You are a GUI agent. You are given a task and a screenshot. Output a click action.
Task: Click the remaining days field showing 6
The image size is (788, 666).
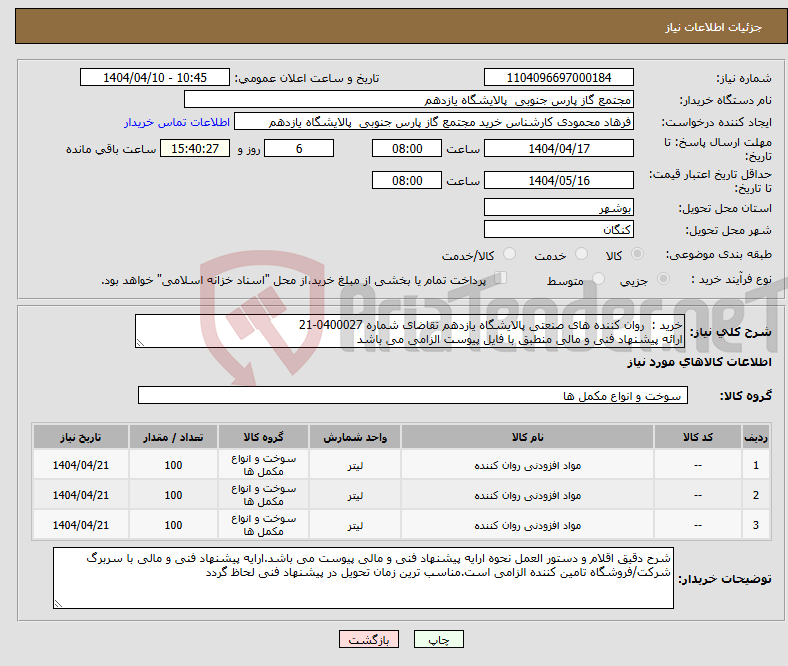pos(299,148)
